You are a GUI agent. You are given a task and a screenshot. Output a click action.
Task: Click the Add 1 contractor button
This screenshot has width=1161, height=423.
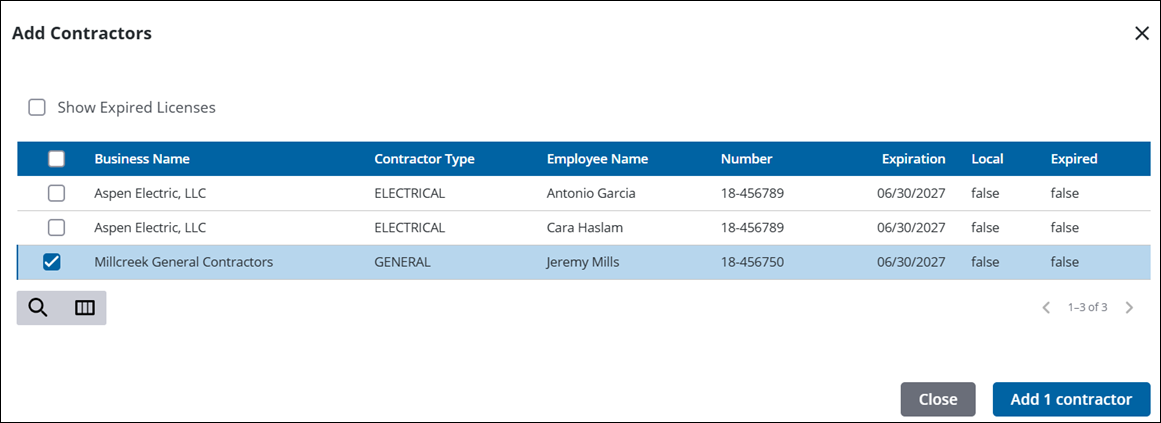1071,399
